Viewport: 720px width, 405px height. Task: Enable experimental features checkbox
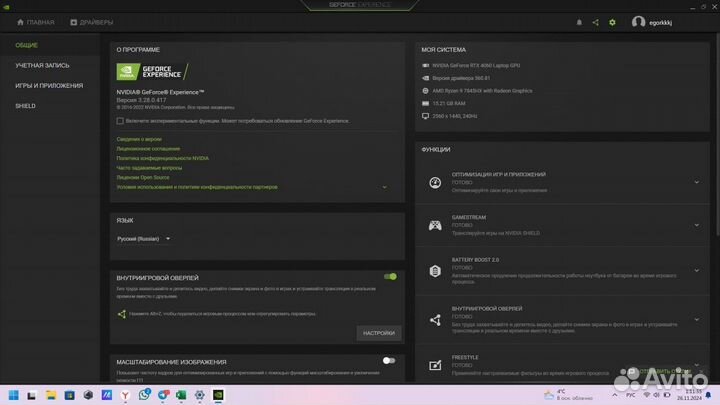pyautogui.click(x=120, y=121)
